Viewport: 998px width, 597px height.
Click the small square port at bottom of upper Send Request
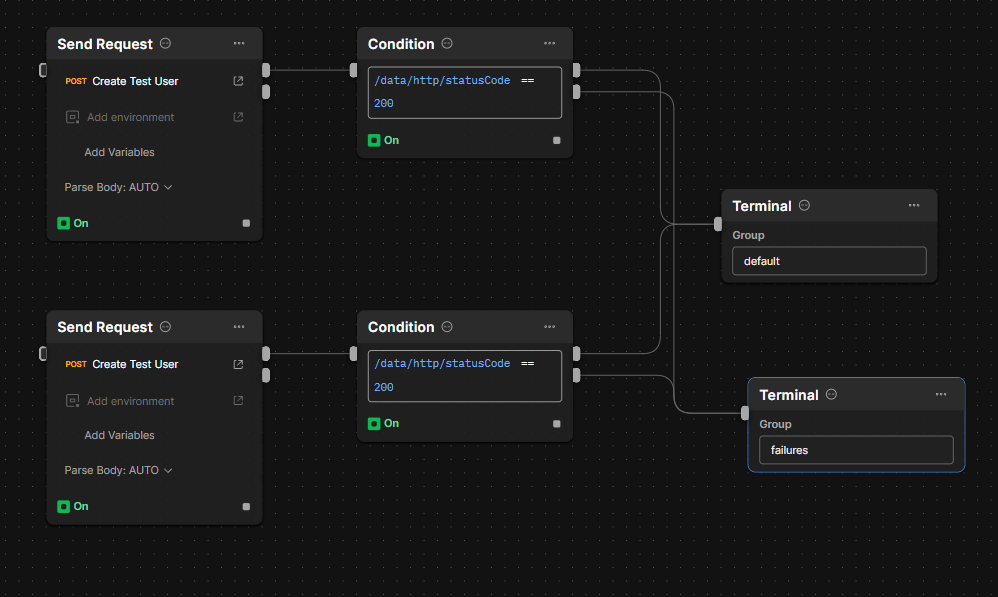(x=246, y=223)
